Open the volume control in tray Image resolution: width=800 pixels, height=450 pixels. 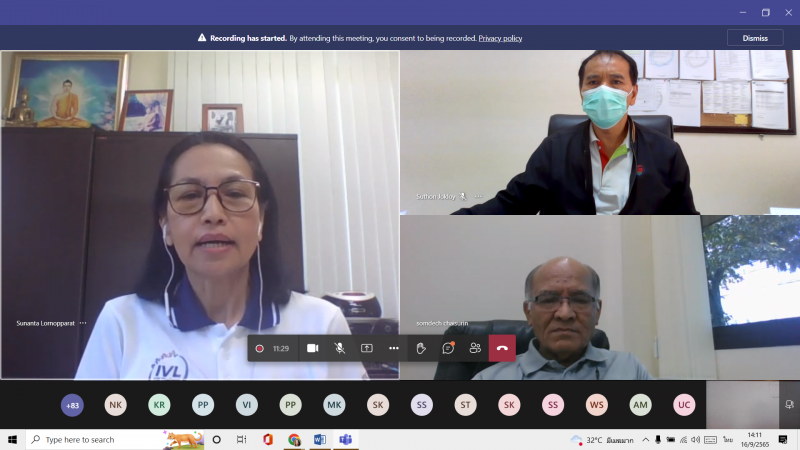(x=695, y=440)
